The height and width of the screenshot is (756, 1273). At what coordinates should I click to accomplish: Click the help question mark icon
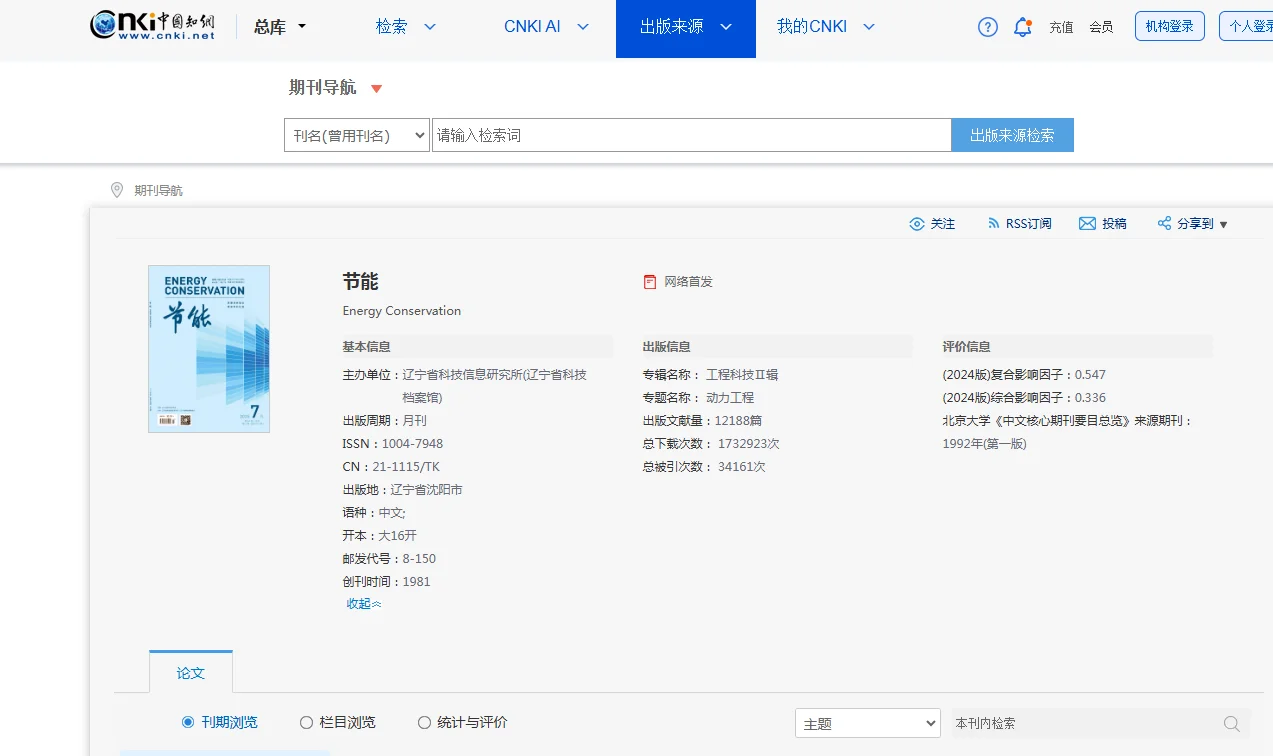point(987,27)
